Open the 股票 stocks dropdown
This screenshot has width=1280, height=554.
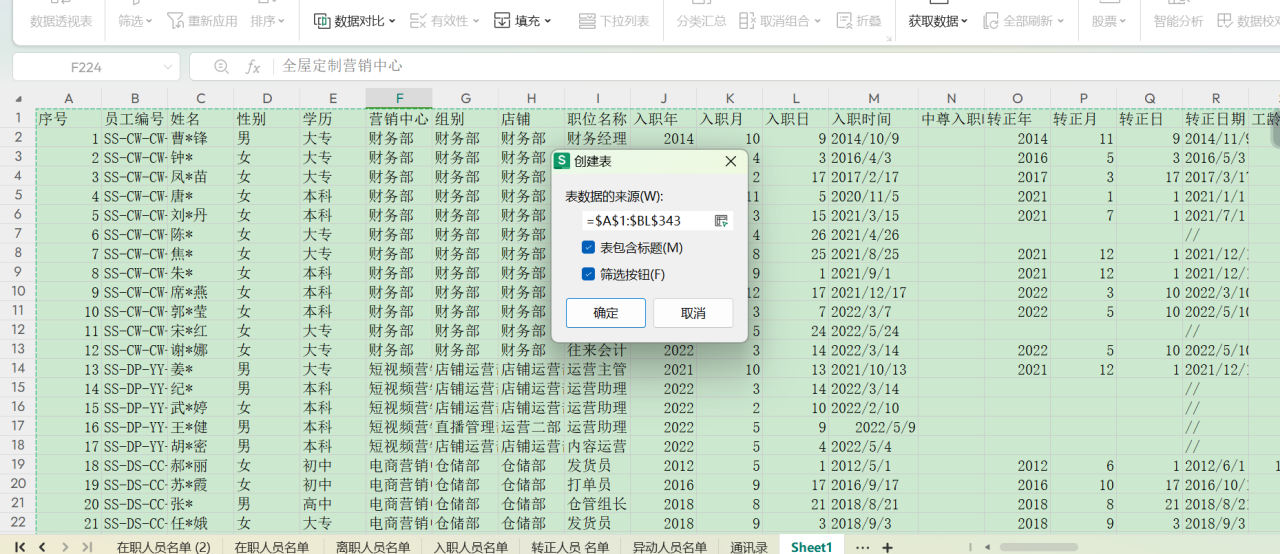click(x=1109, y=20)
